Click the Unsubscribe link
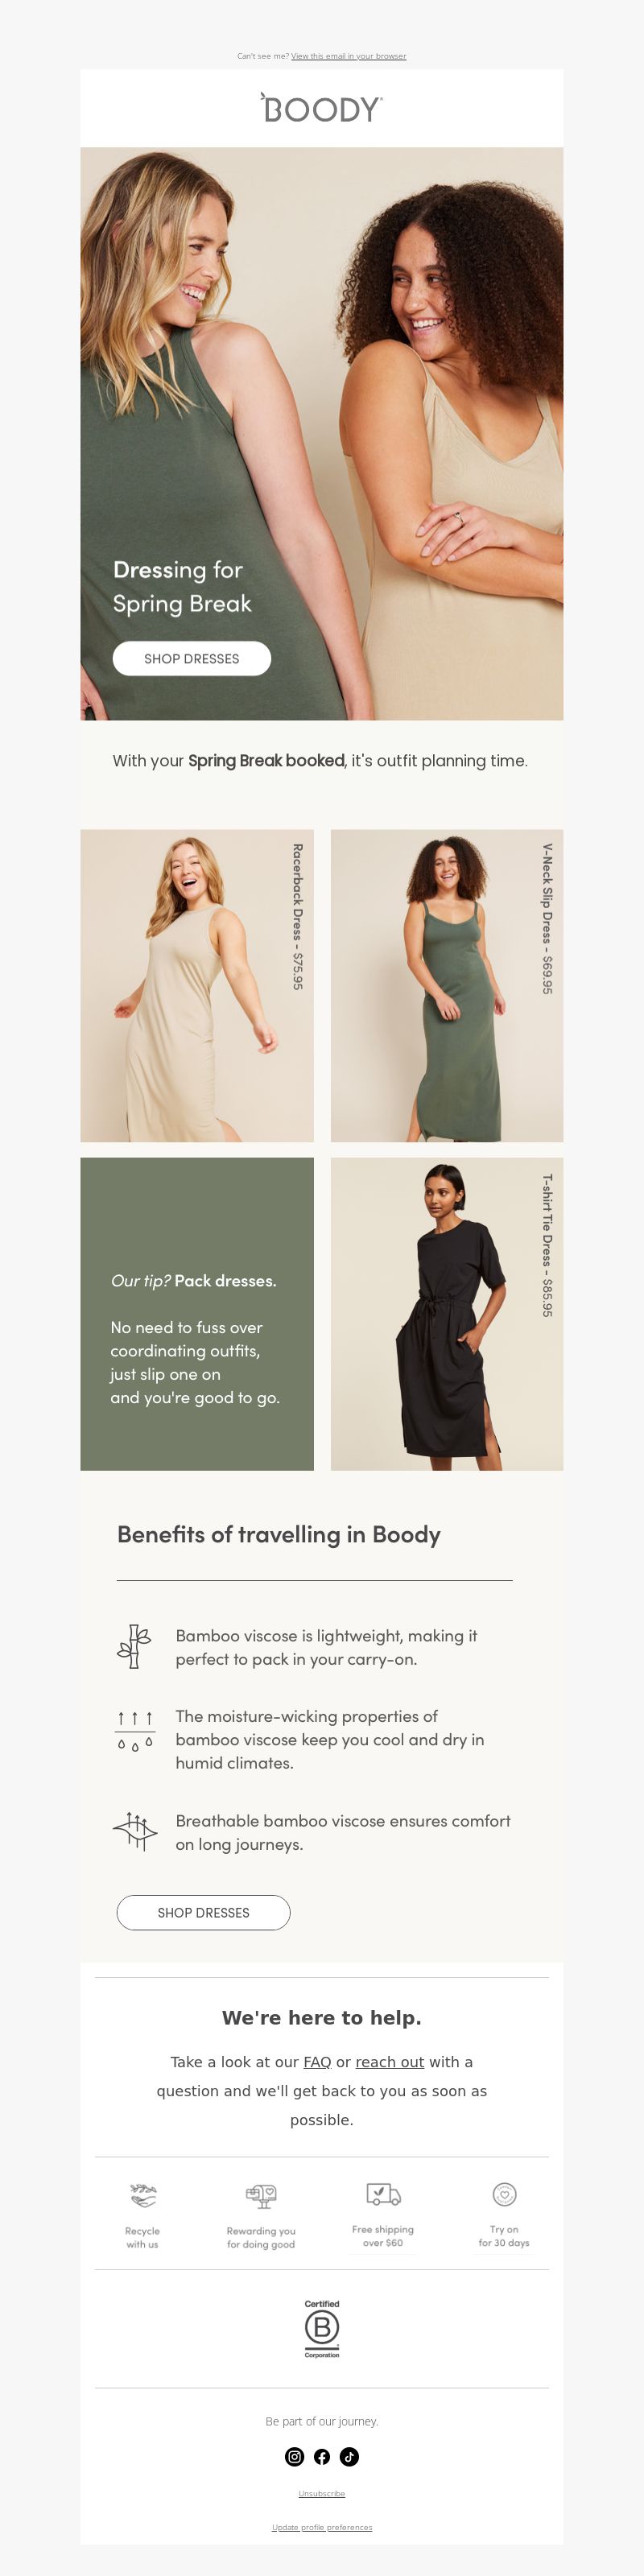Screen dimensions: 644x2576 point(322,2493)
